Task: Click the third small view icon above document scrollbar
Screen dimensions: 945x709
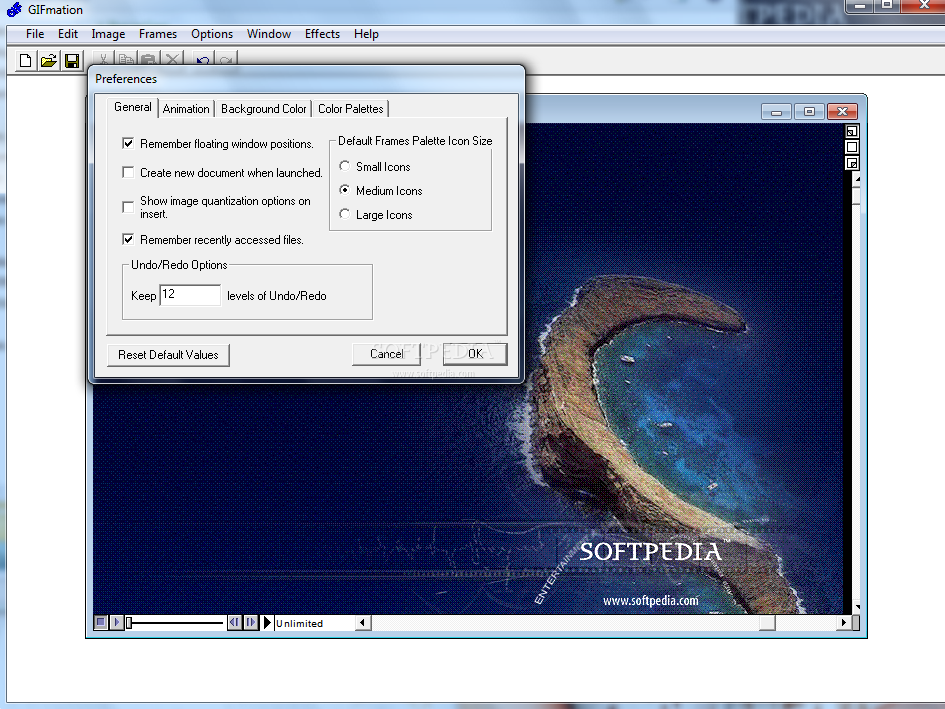Action: pos(852,163)
